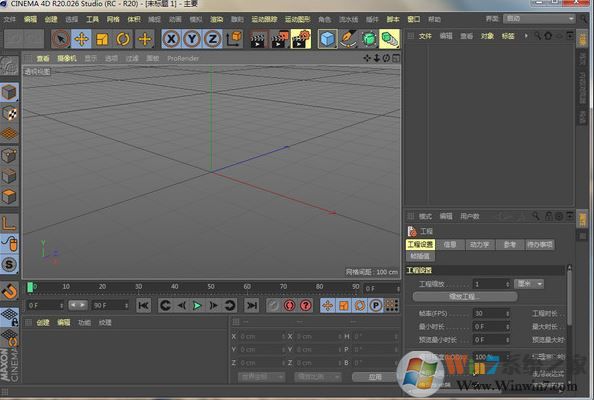Viewport: 594px width, 400px height.
Task: Switch to Edges mode
Action: point(9,176)
